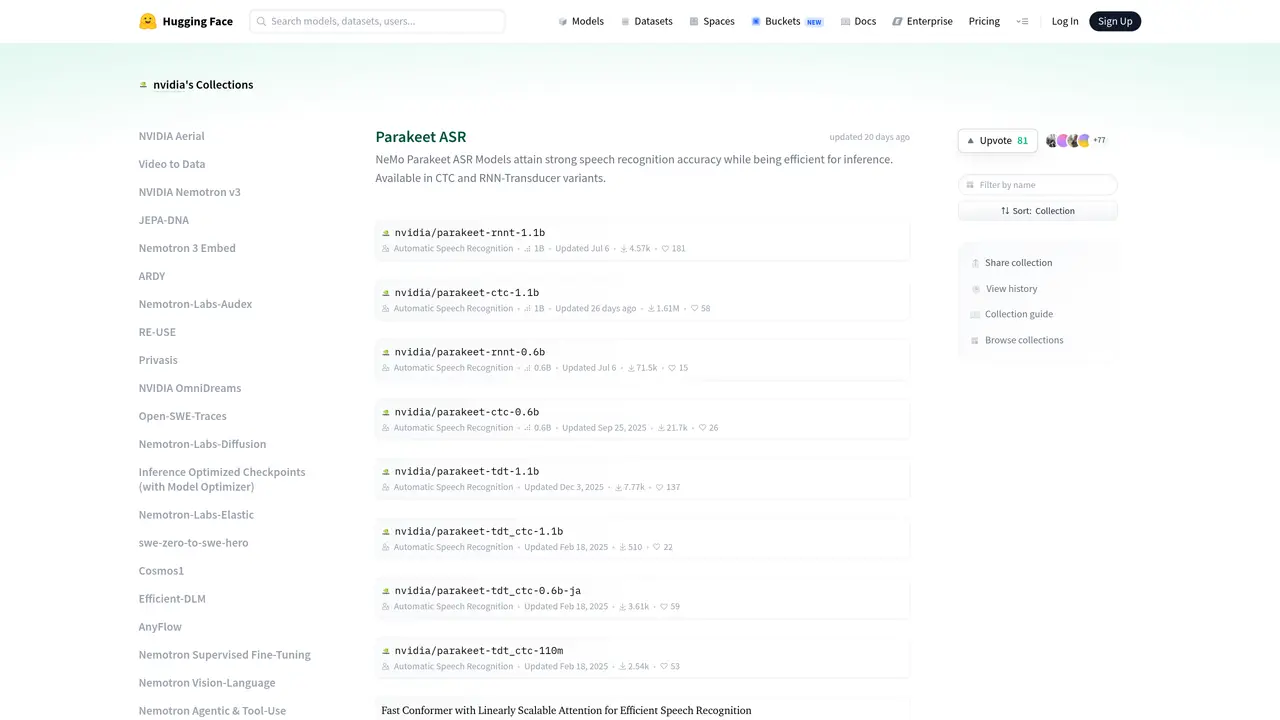
Task: Select the ARDY collection
Action: (152, 276)
